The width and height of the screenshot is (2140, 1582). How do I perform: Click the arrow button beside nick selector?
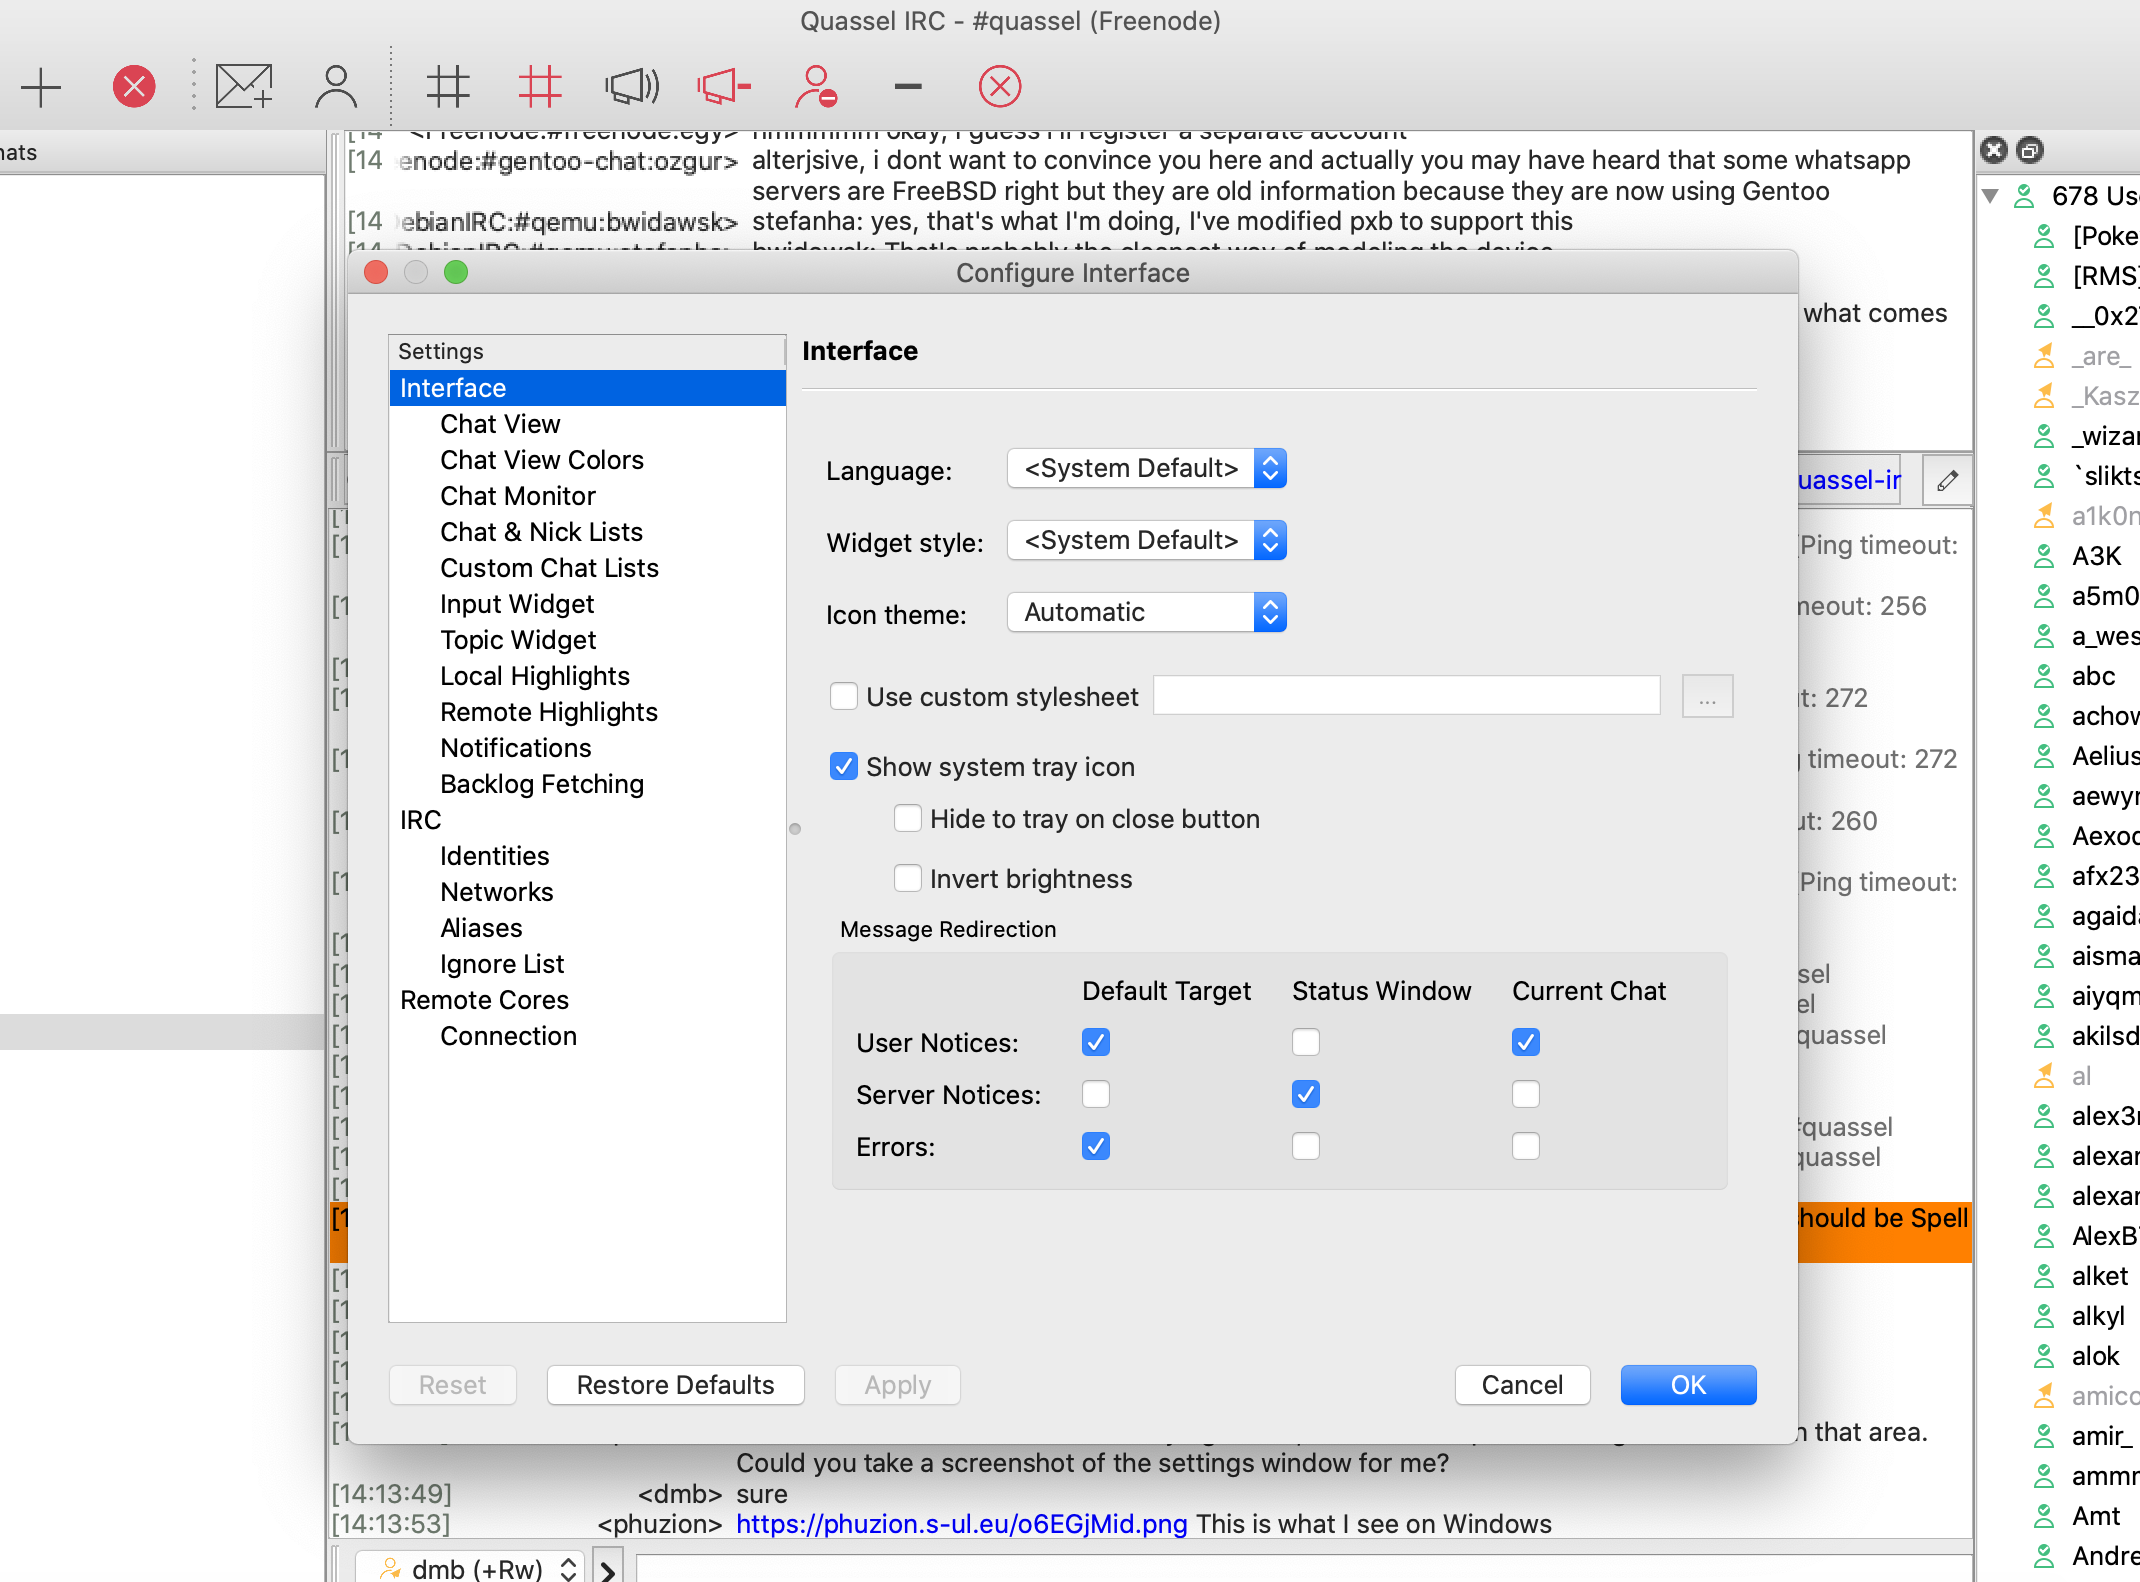(x=608, y=1568)
